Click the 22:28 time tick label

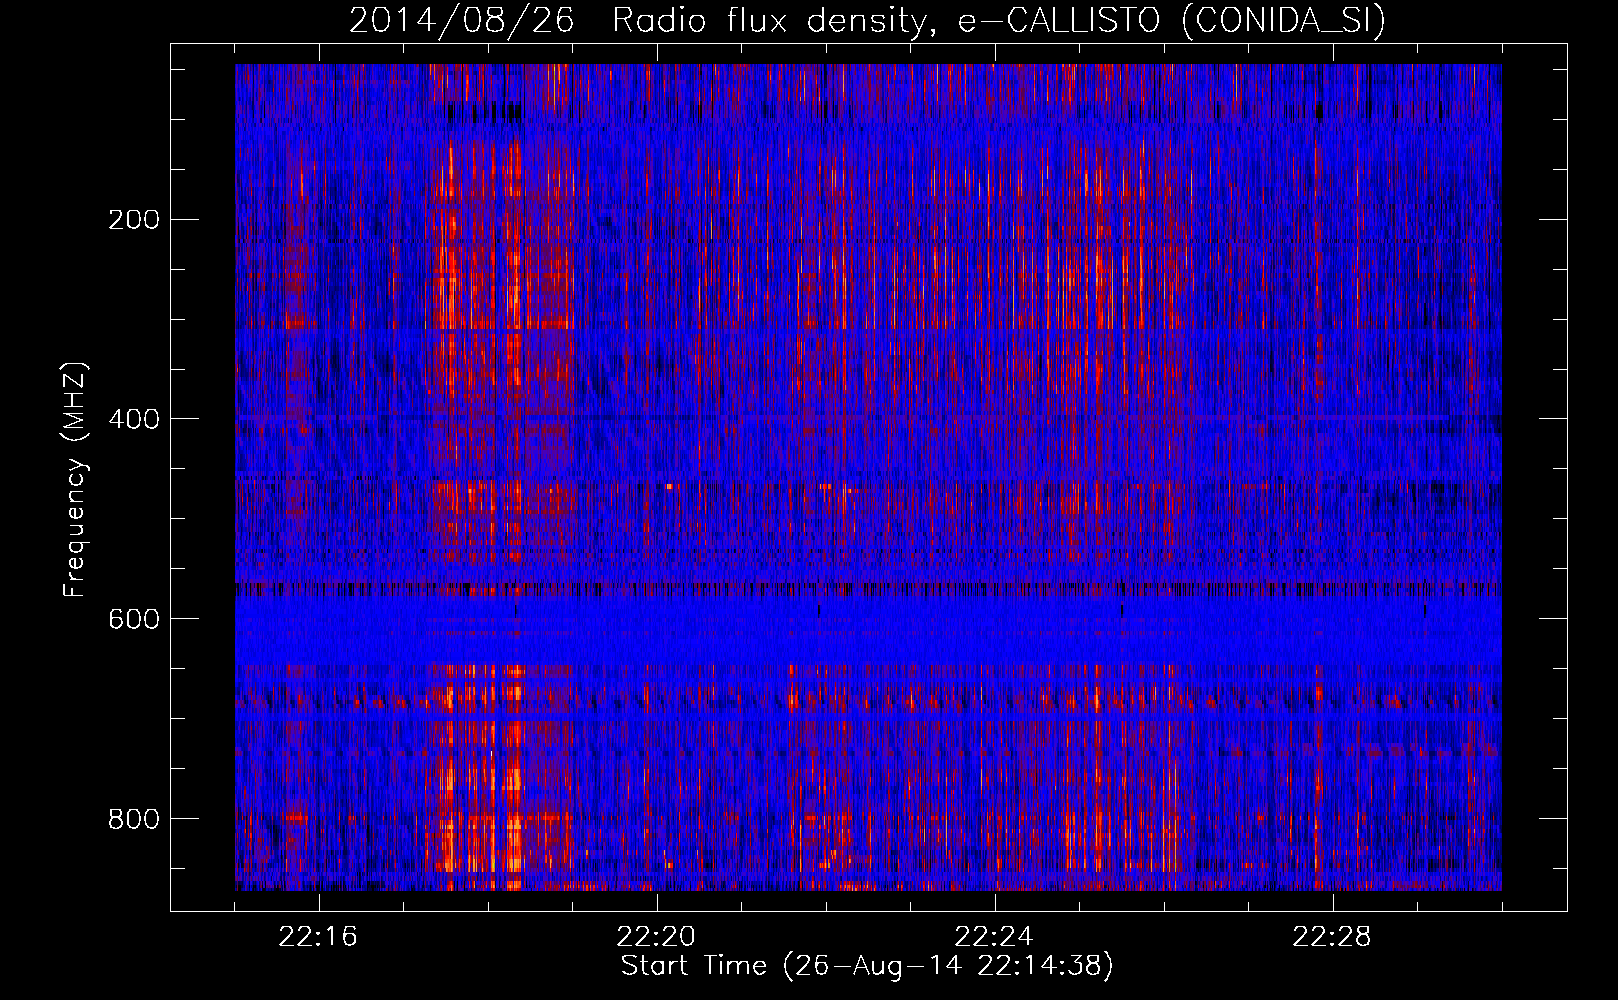(1332, 937)
